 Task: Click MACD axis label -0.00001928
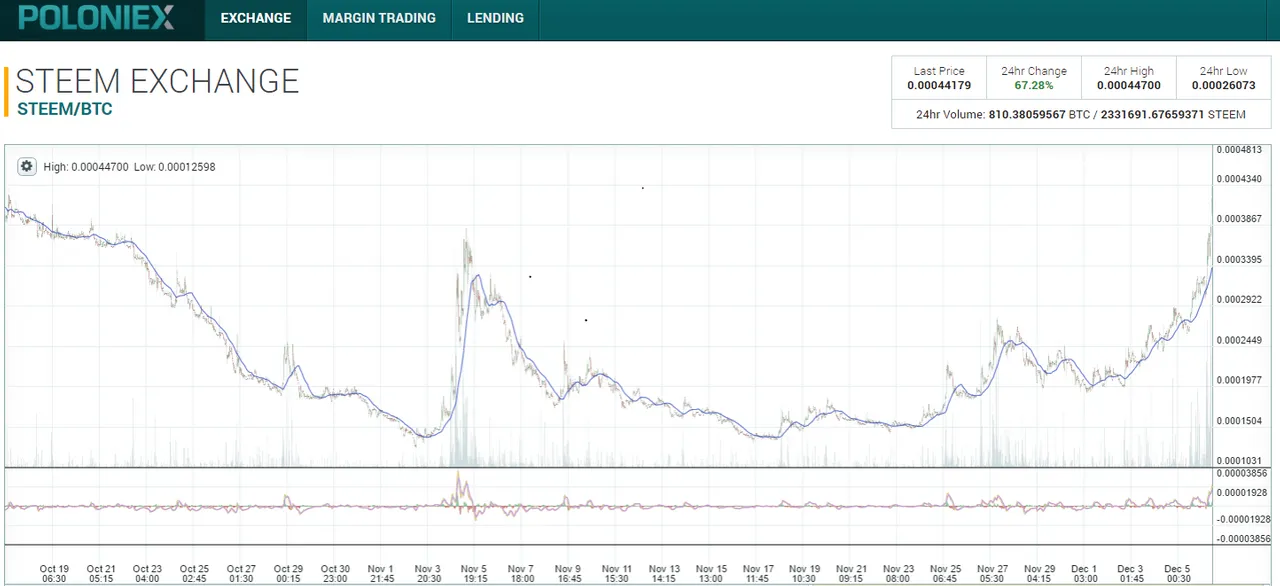[x=1243, y=519]
